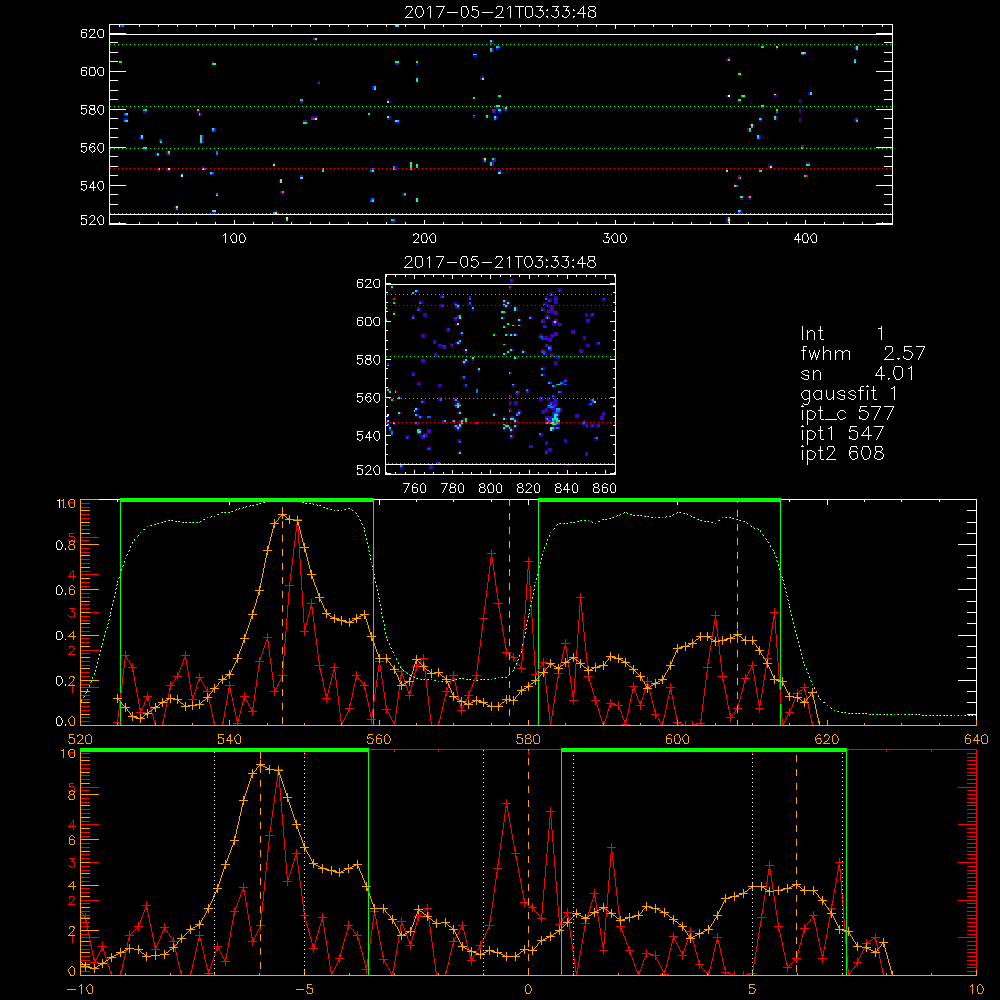Click x-axis label 300 under wide image
1000x1000 pixels.
(x=615, y=239)
